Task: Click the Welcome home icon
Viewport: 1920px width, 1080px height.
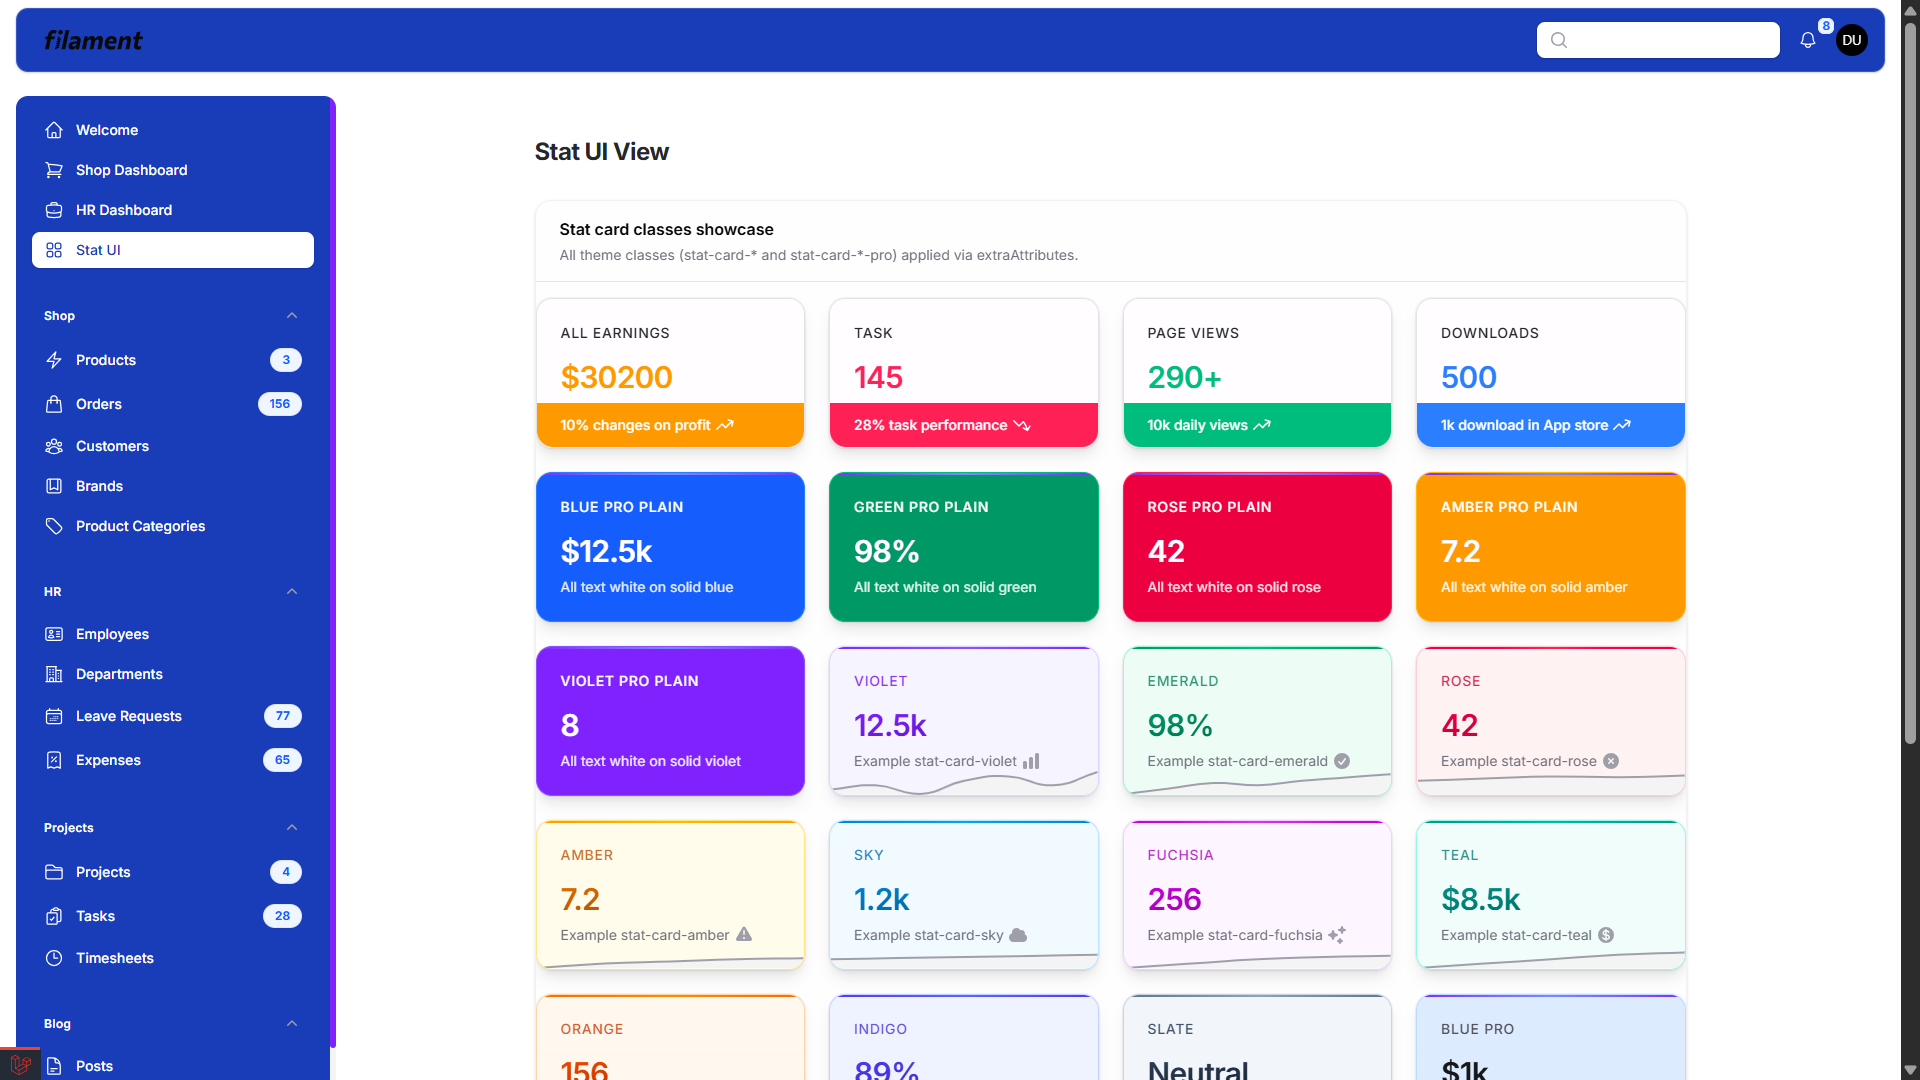Action: click(54, 130)
